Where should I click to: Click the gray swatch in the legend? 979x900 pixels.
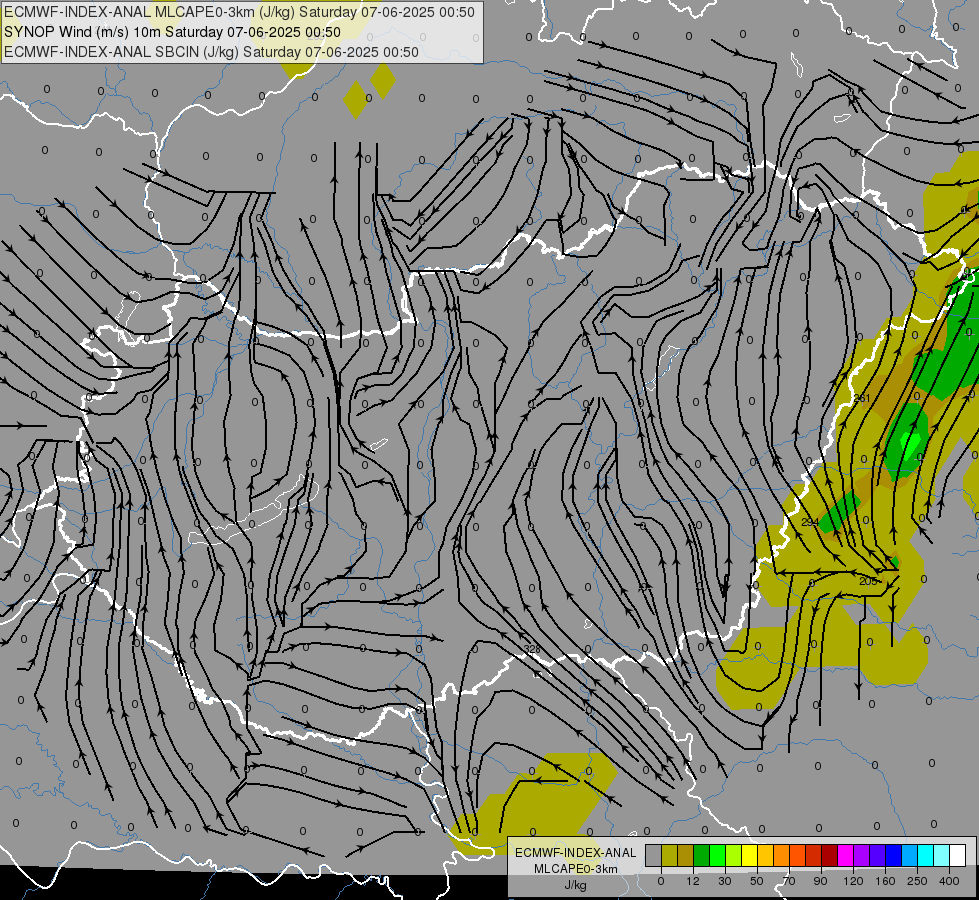click(x=654, y=855)
